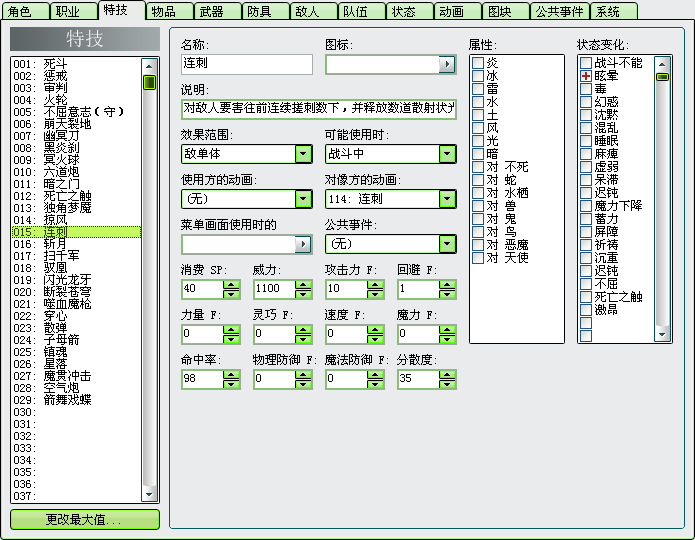Click the 力量 F spinner arrows

tap(231, 334)
